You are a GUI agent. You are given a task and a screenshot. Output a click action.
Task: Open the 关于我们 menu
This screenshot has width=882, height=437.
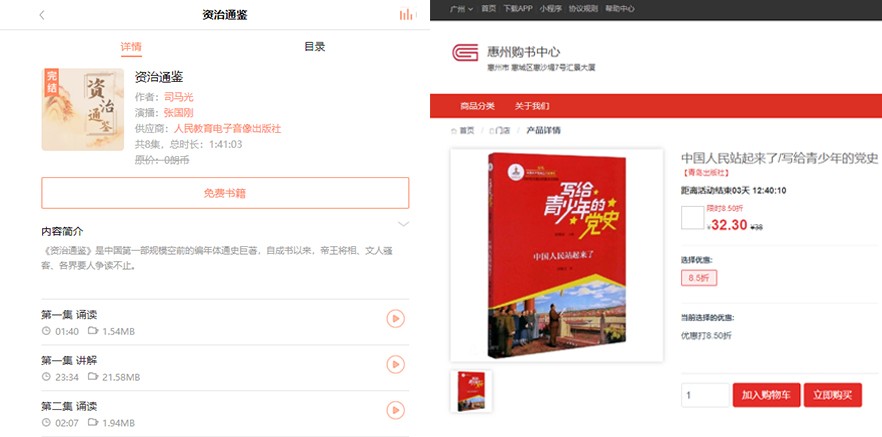(532, 106)
